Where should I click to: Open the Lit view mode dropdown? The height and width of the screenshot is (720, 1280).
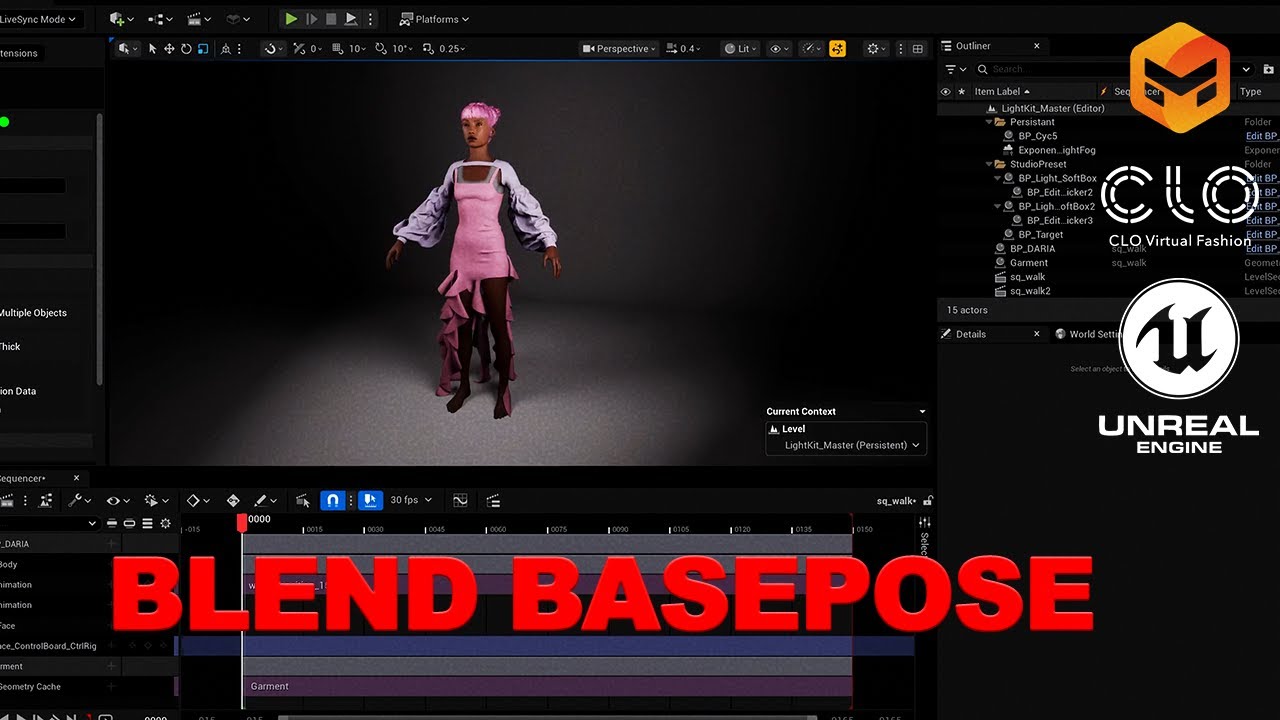click(x=741, y=48)
